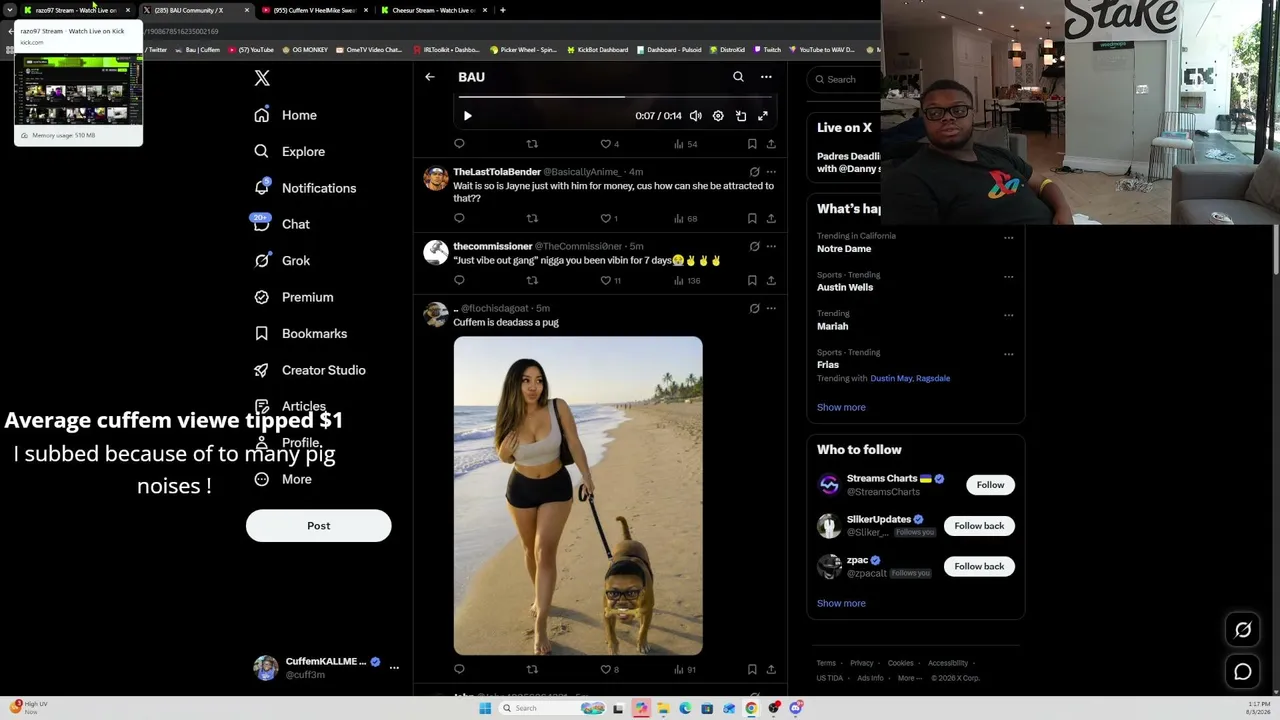Open options for Notre Dame trend
This screenshot has height=720, width=1280.
[1008, 238]
